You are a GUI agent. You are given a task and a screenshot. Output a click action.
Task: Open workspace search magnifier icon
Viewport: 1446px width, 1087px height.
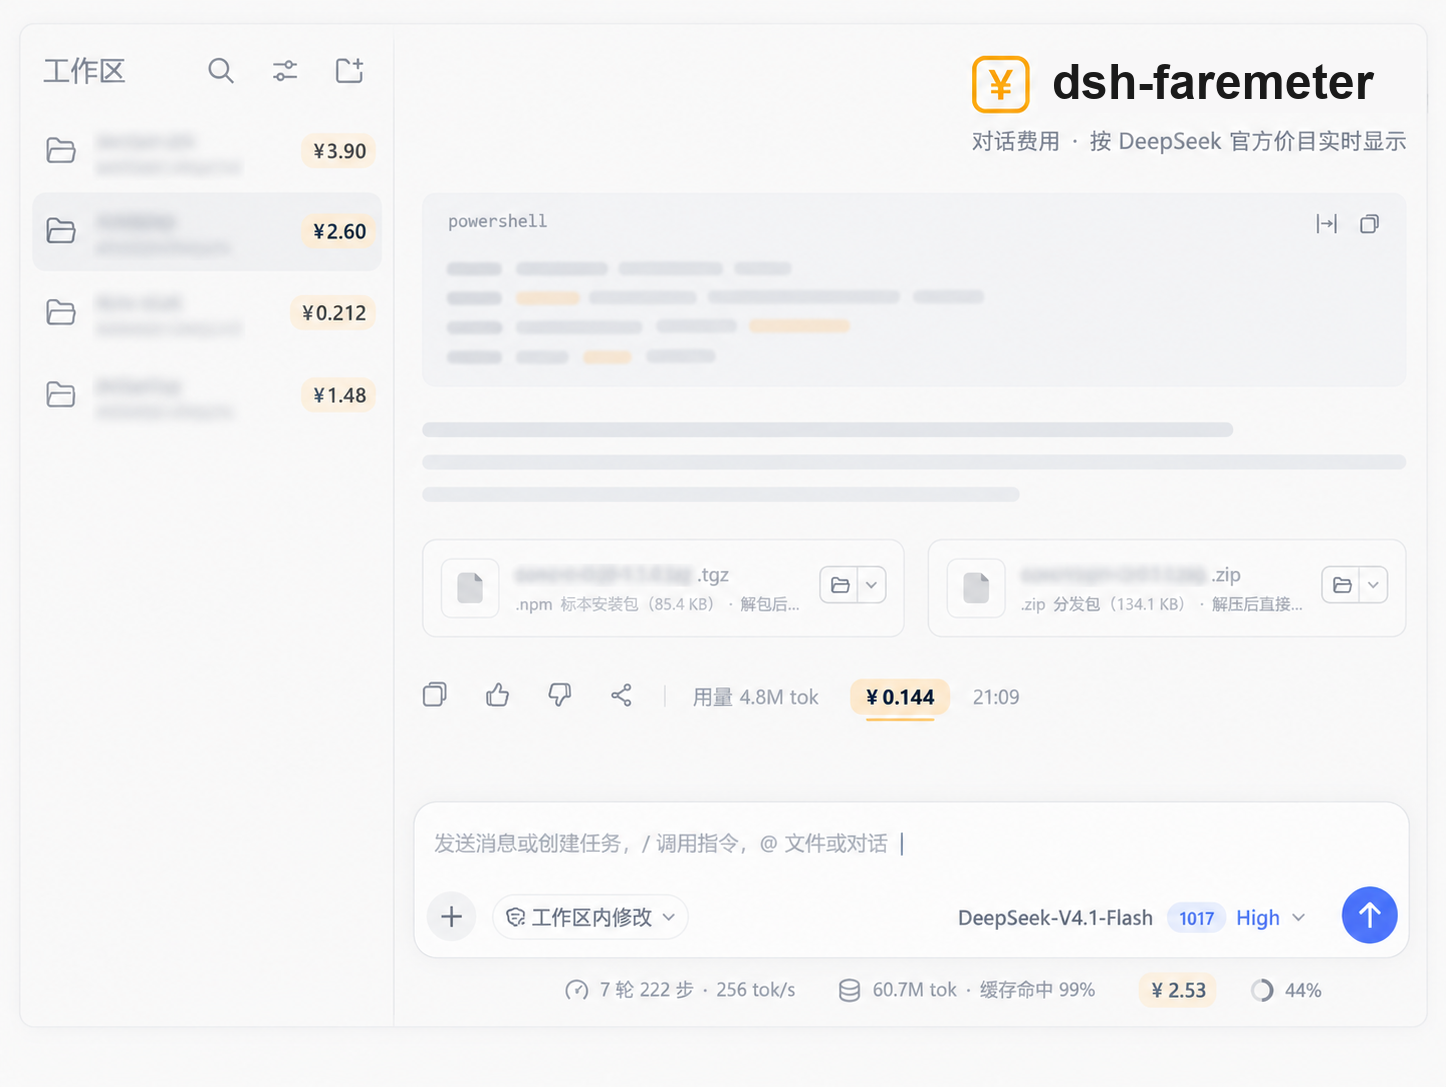tap(221, 71)
